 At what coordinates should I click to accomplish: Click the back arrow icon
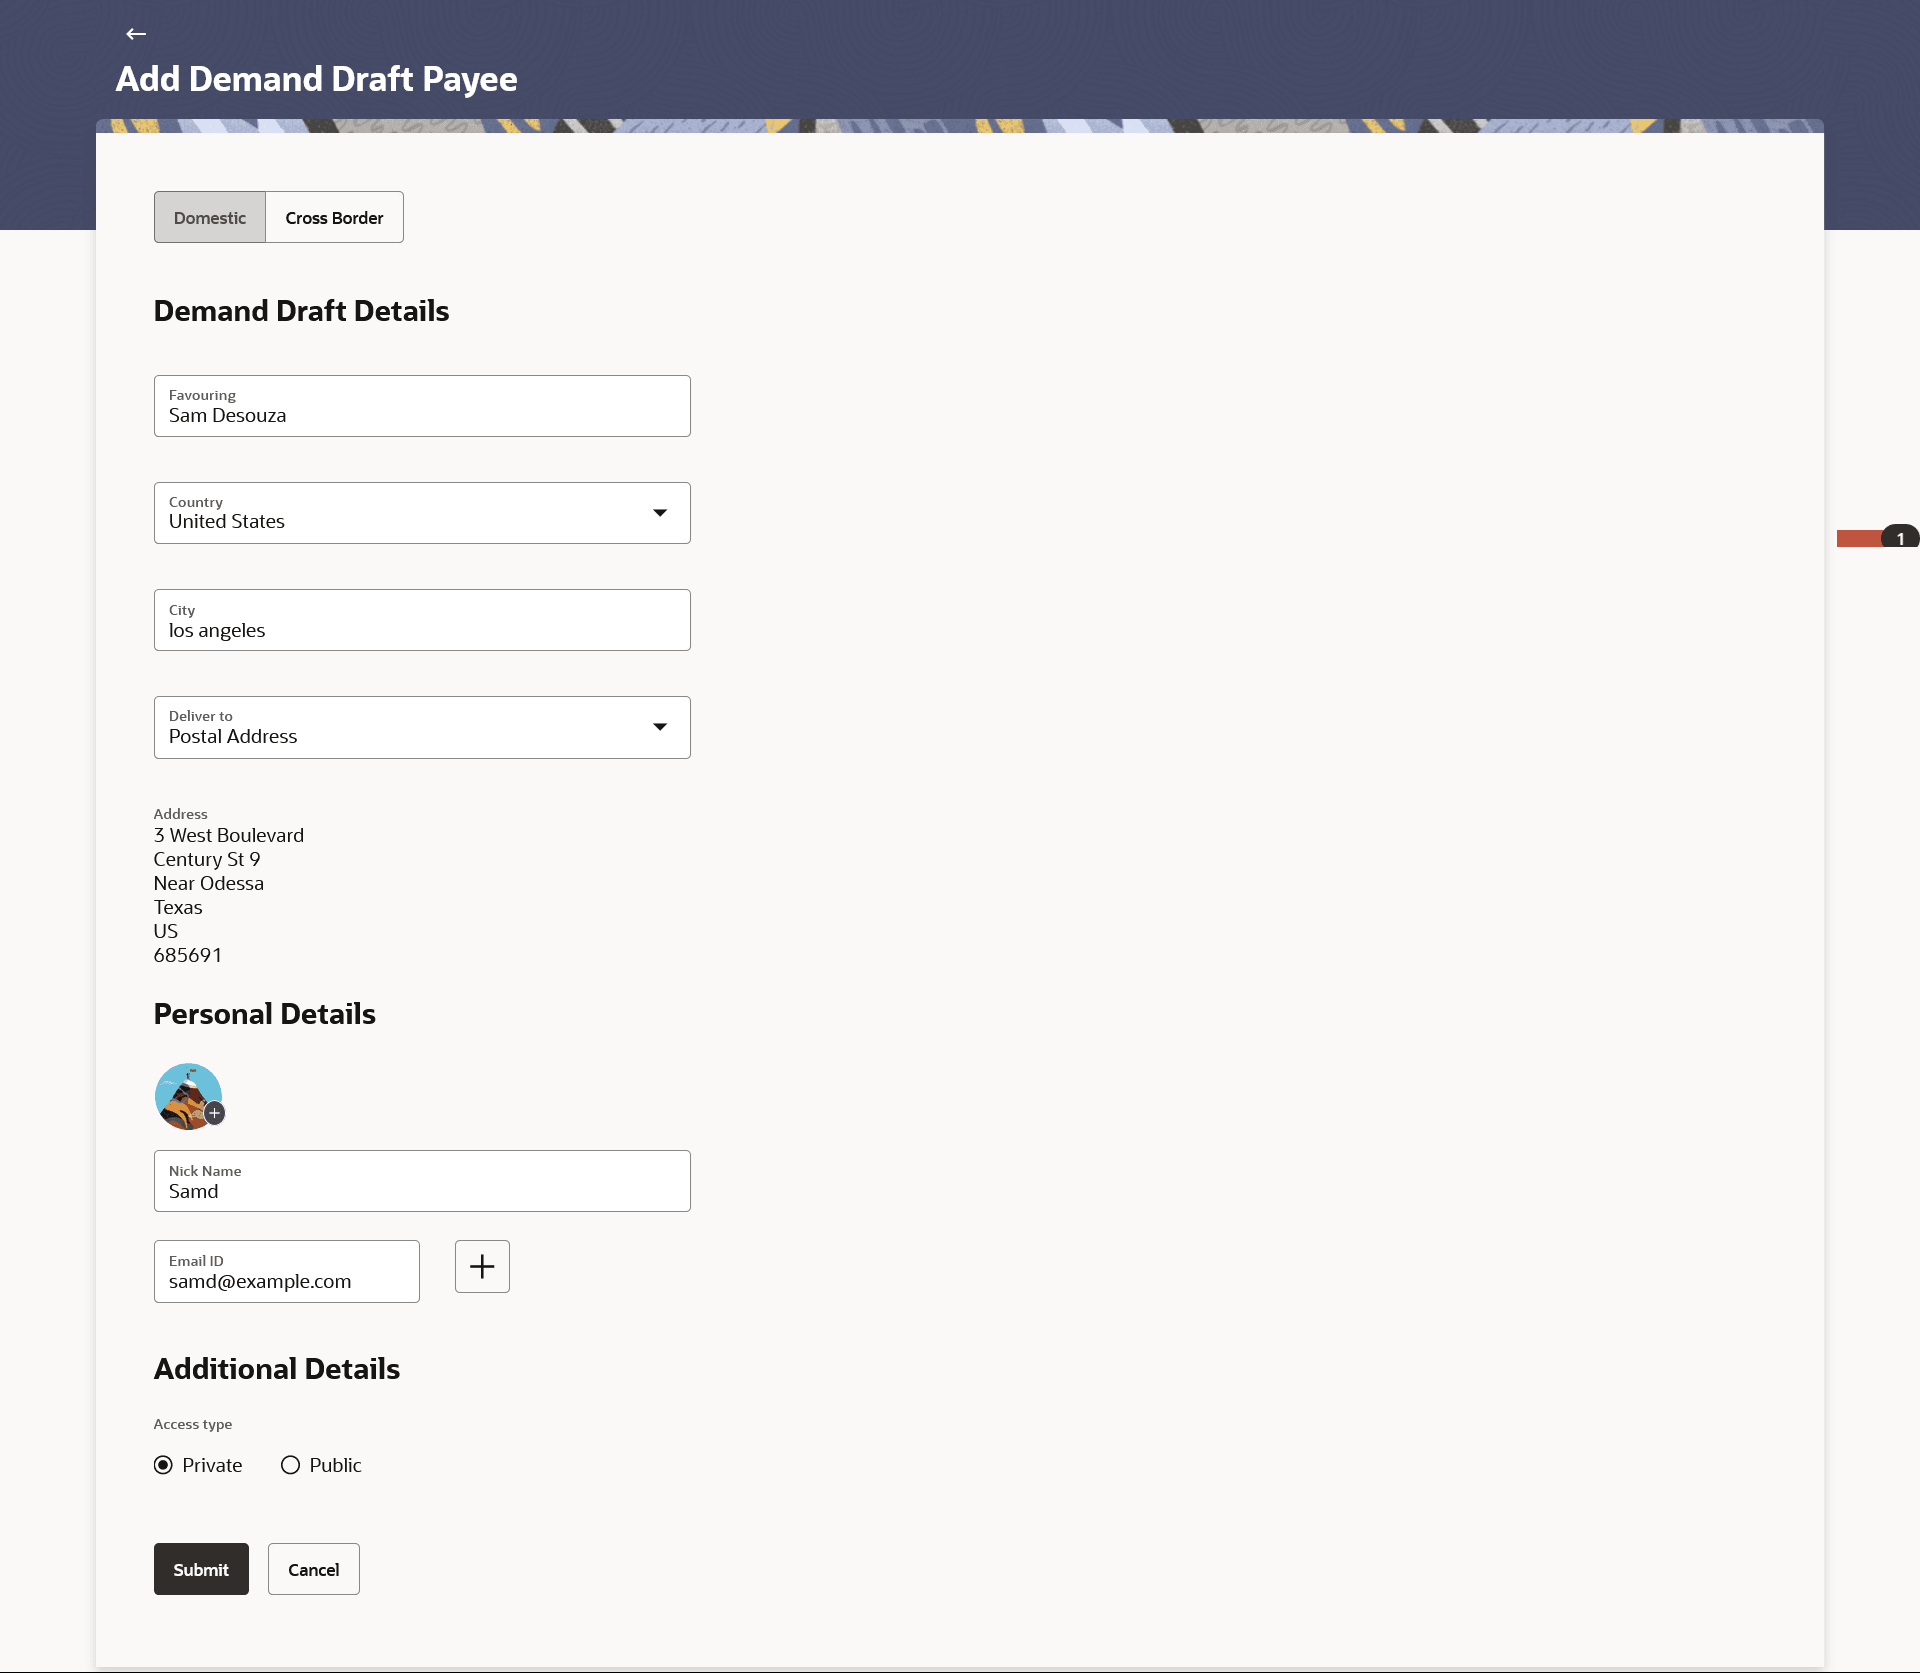(136, 34)
